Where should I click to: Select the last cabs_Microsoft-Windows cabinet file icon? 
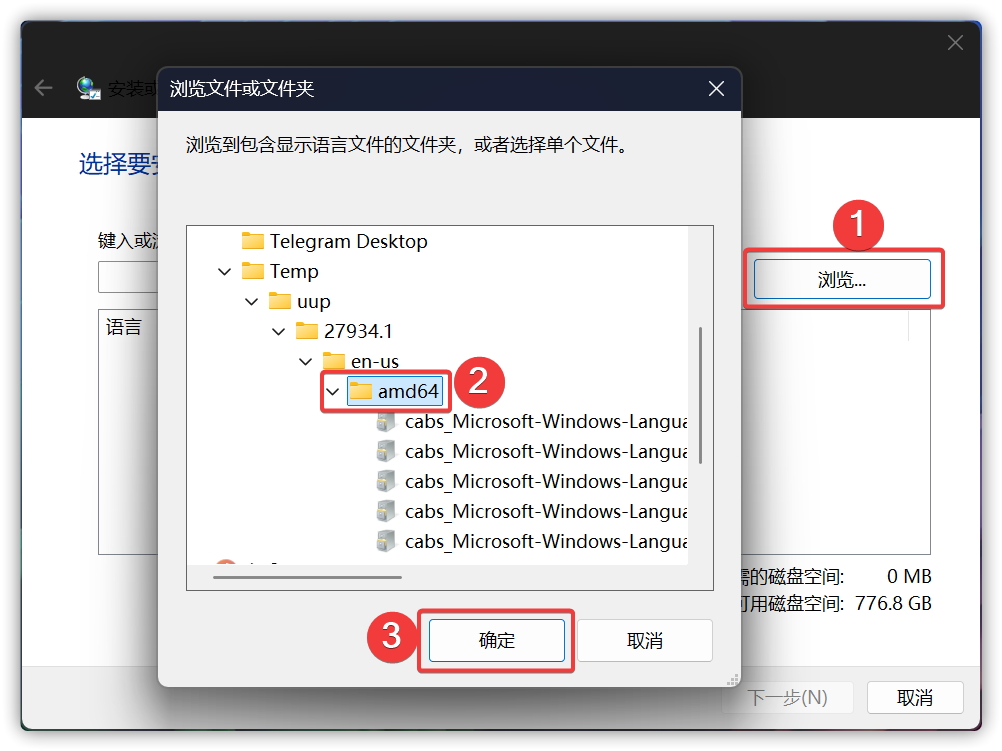tap(385, 541)
